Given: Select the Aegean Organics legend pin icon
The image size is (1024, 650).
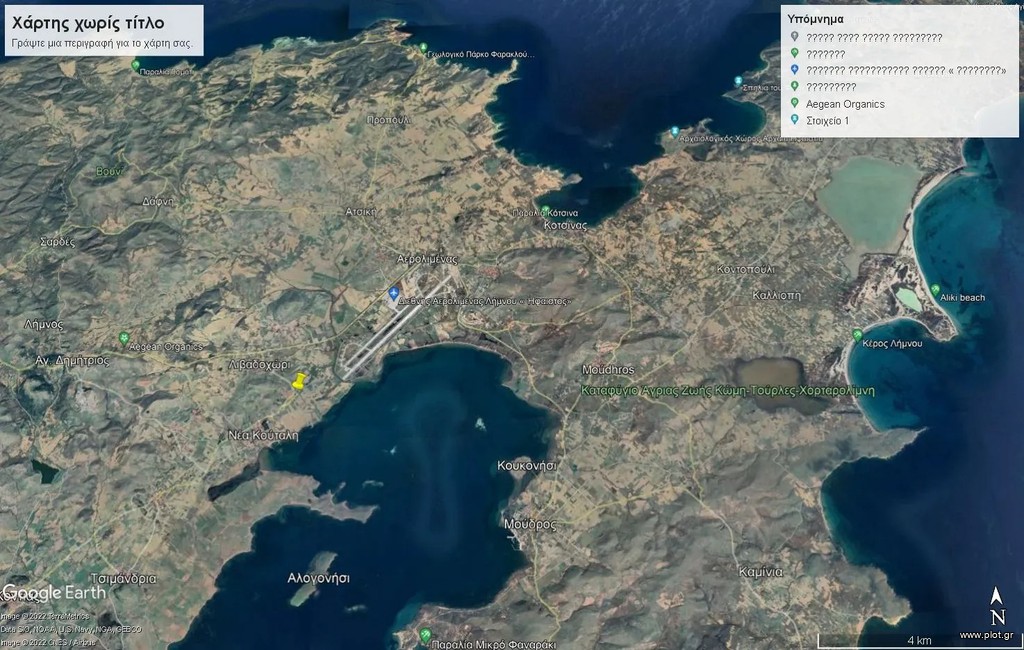Looking at the screenshot, I should [x=794, y=103].
